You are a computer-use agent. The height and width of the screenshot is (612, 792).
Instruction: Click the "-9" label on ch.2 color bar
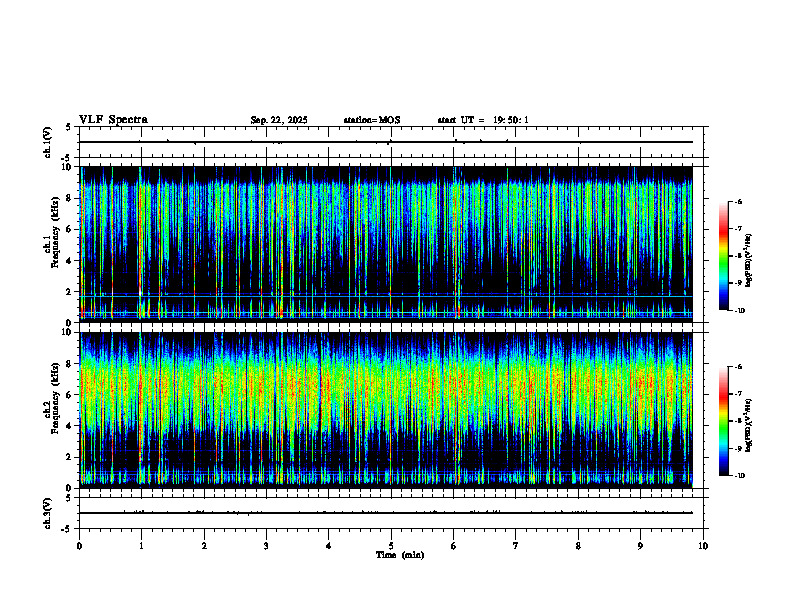pyautogui.click(x=738, y=448)
